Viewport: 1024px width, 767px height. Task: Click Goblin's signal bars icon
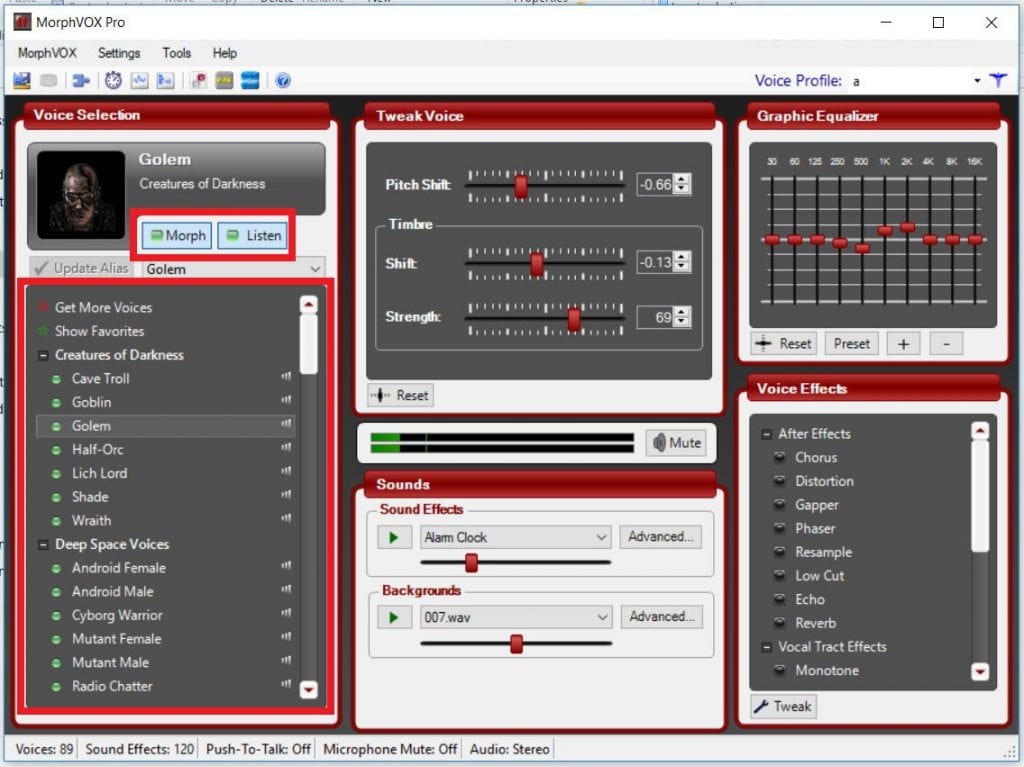pos(286,400)
